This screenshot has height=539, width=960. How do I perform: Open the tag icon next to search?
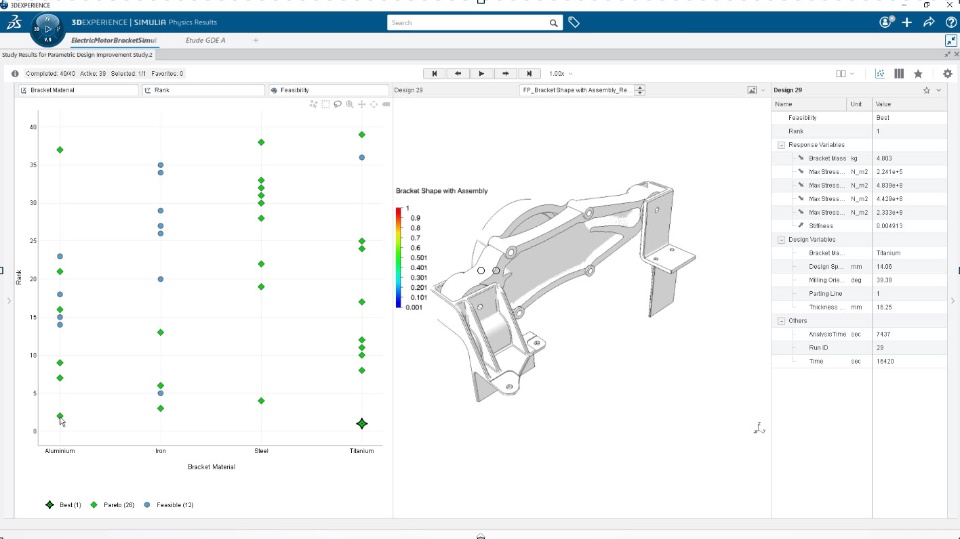click(574, 23)
